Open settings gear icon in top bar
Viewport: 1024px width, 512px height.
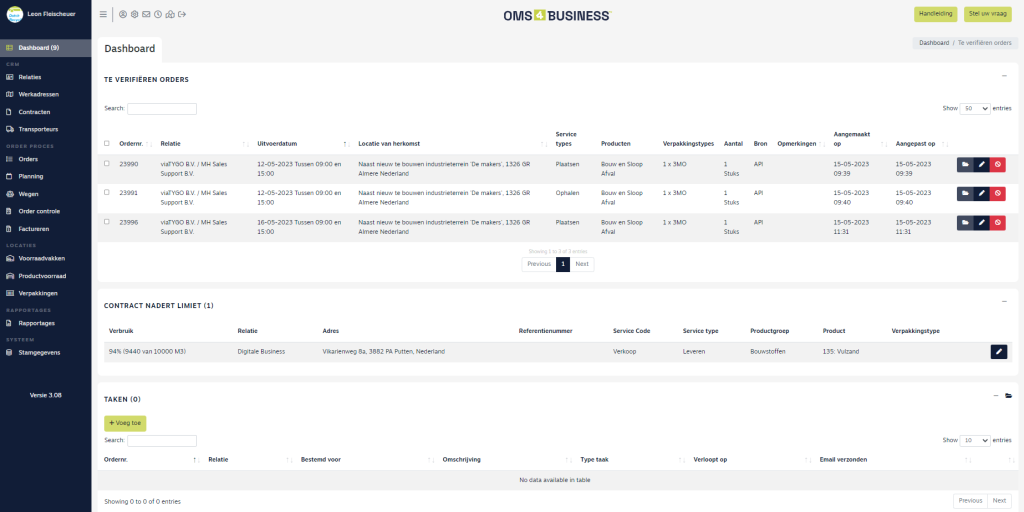pyautogui.click(x=135, y=14)
